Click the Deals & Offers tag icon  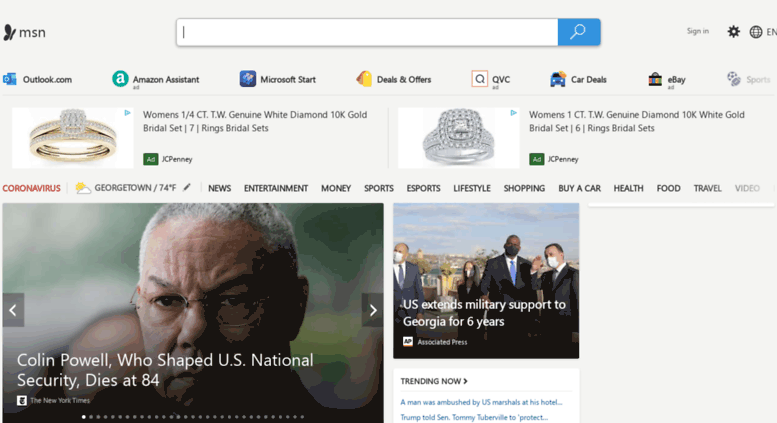tap(364, 79)
